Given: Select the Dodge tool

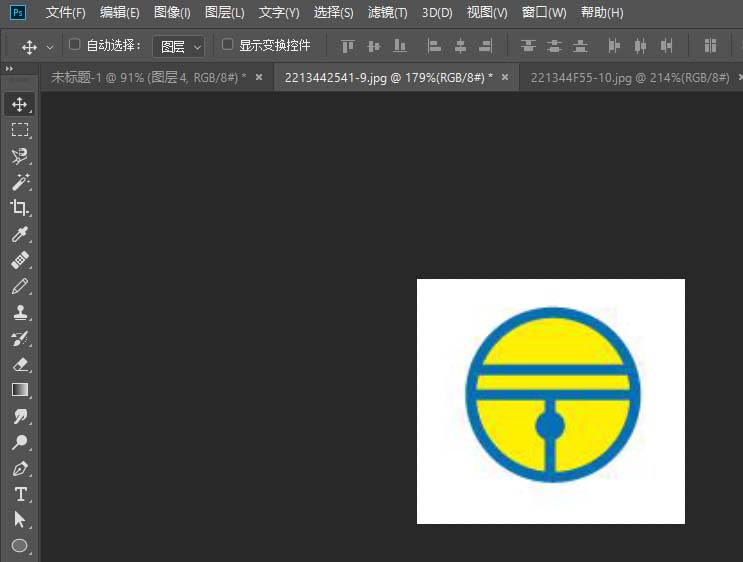Looking at the screenshot, I should (19, 442).
